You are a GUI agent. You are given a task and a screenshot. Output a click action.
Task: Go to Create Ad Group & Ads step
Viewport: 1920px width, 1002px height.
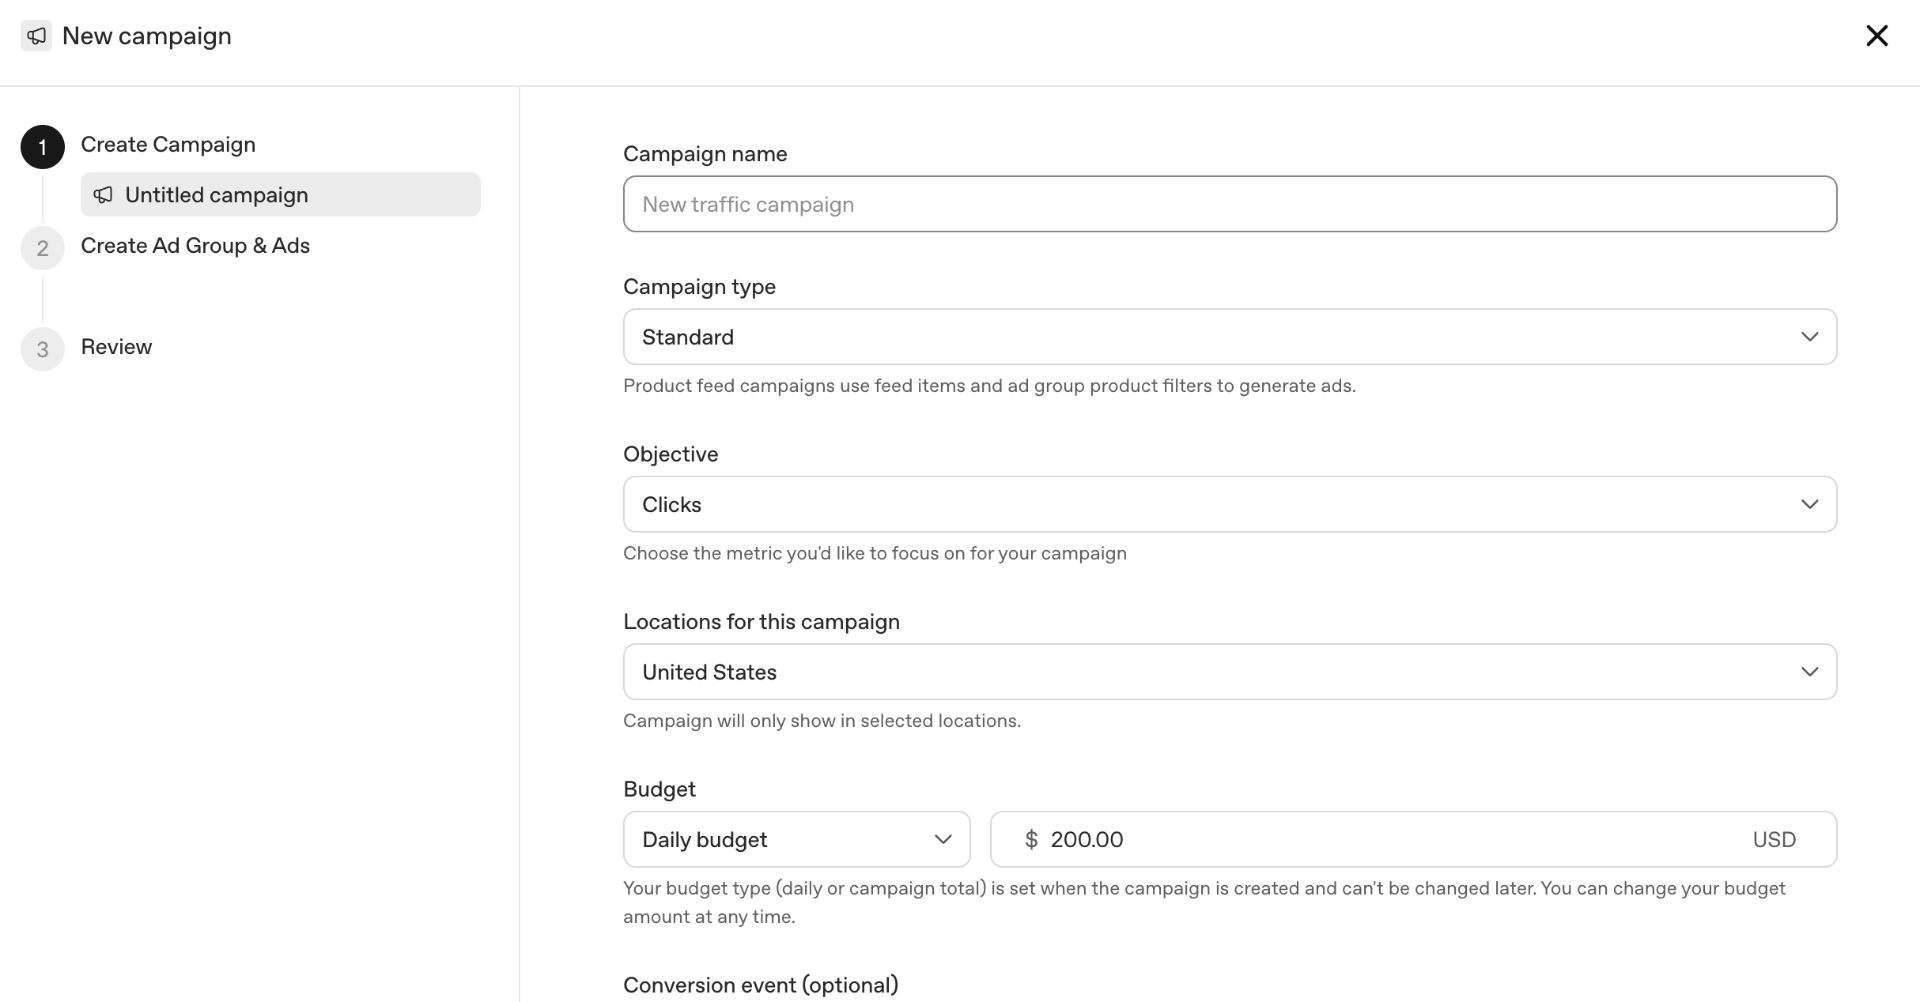coord(195,245)
